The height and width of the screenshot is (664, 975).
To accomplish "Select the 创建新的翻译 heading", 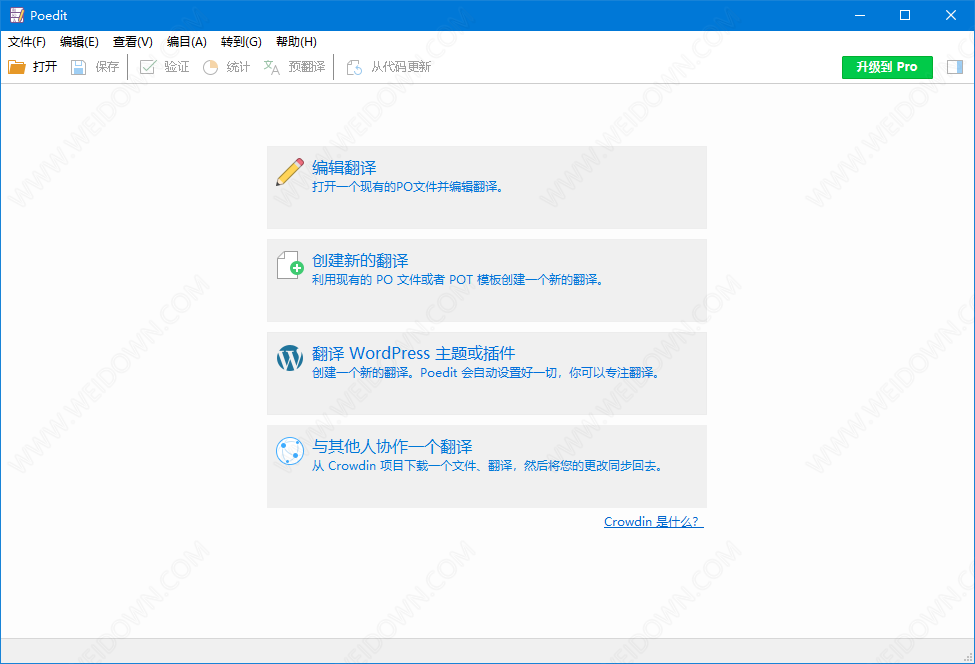I will 360,261.
